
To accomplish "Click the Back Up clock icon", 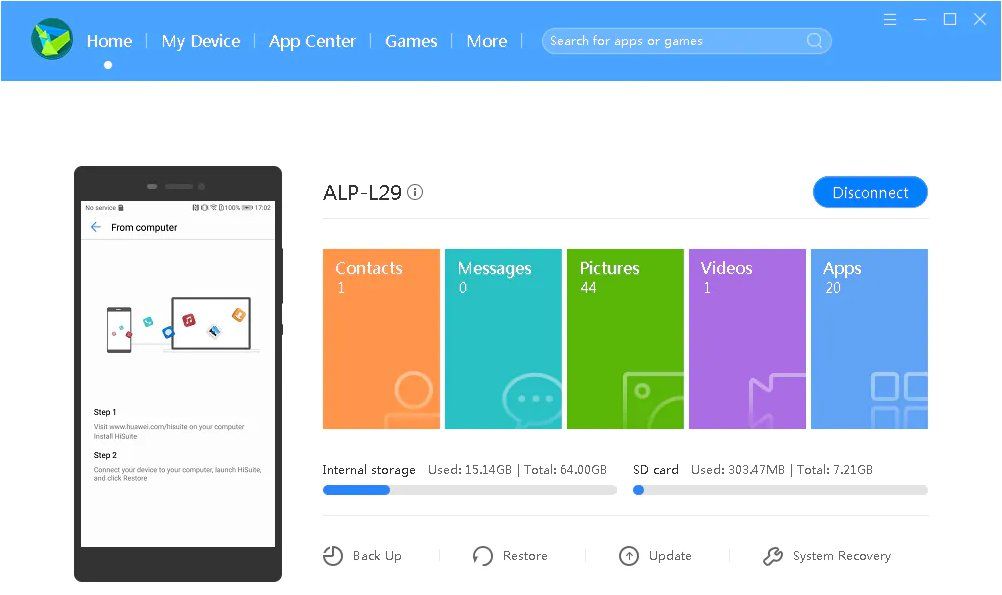I will [x=333, y=556].
